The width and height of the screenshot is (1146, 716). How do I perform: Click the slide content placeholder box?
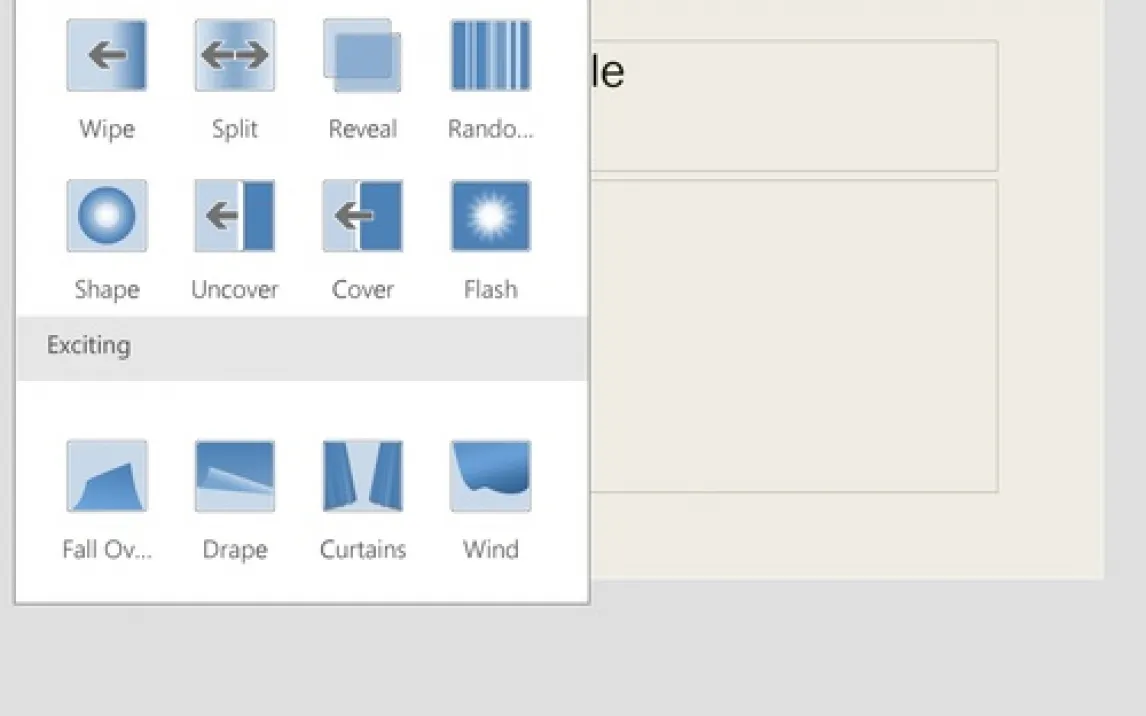click(x=795, y=336)
